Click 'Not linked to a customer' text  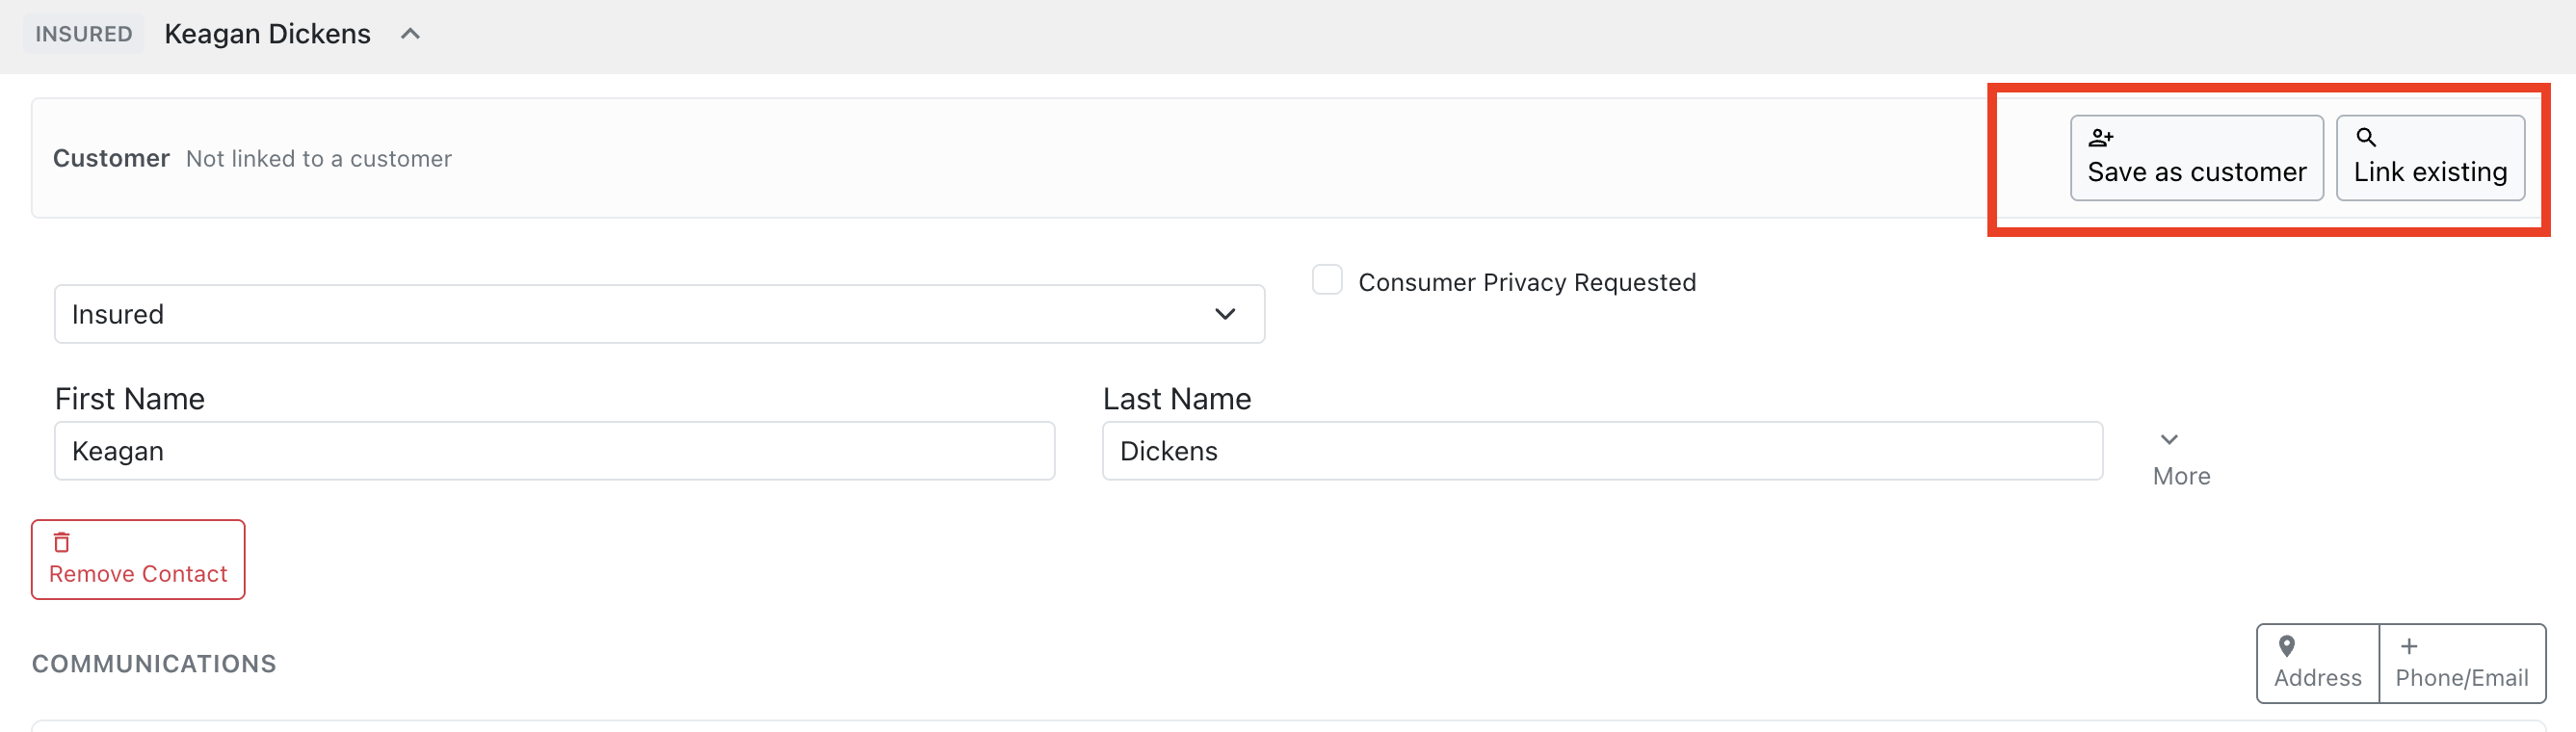[x=319, y=159]
